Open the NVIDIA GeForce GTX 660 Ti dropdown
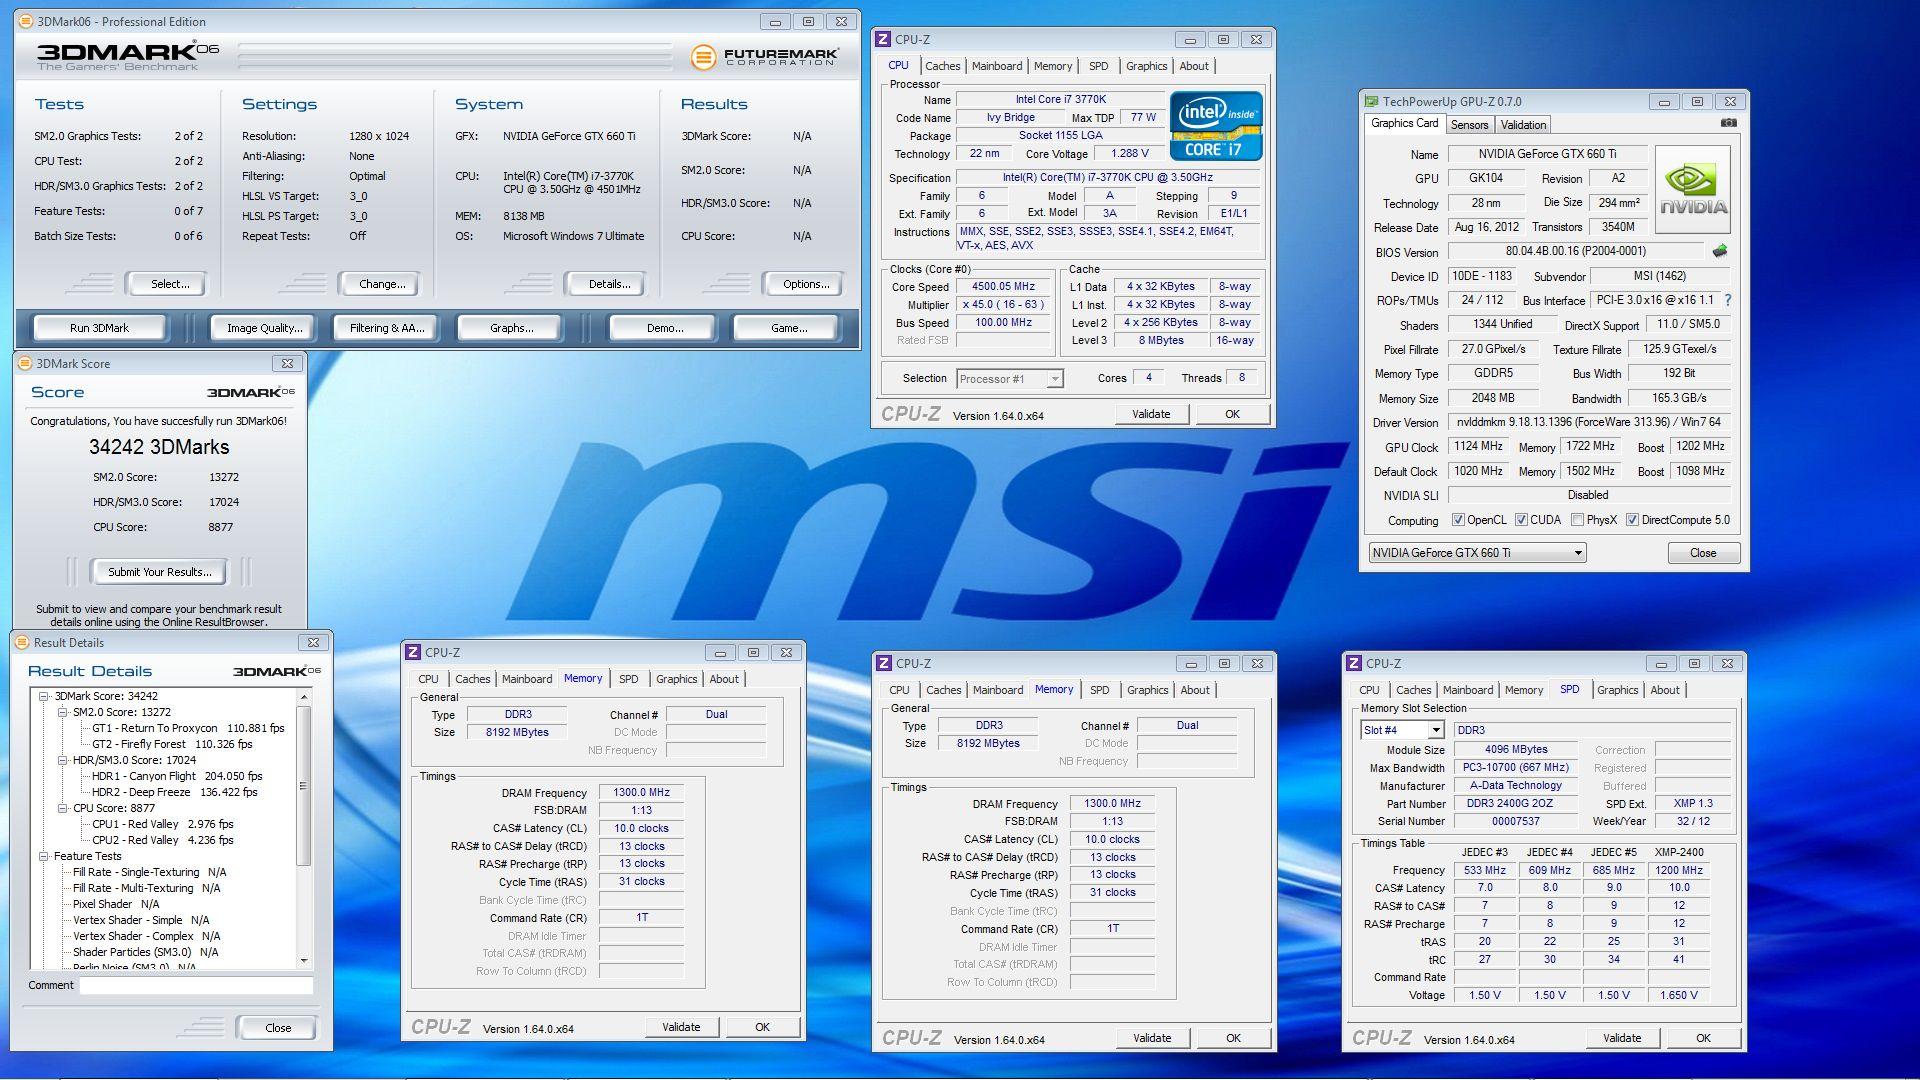Image resolution: width=1920 pixels, height=1080 pixels. click(1477, 553)
